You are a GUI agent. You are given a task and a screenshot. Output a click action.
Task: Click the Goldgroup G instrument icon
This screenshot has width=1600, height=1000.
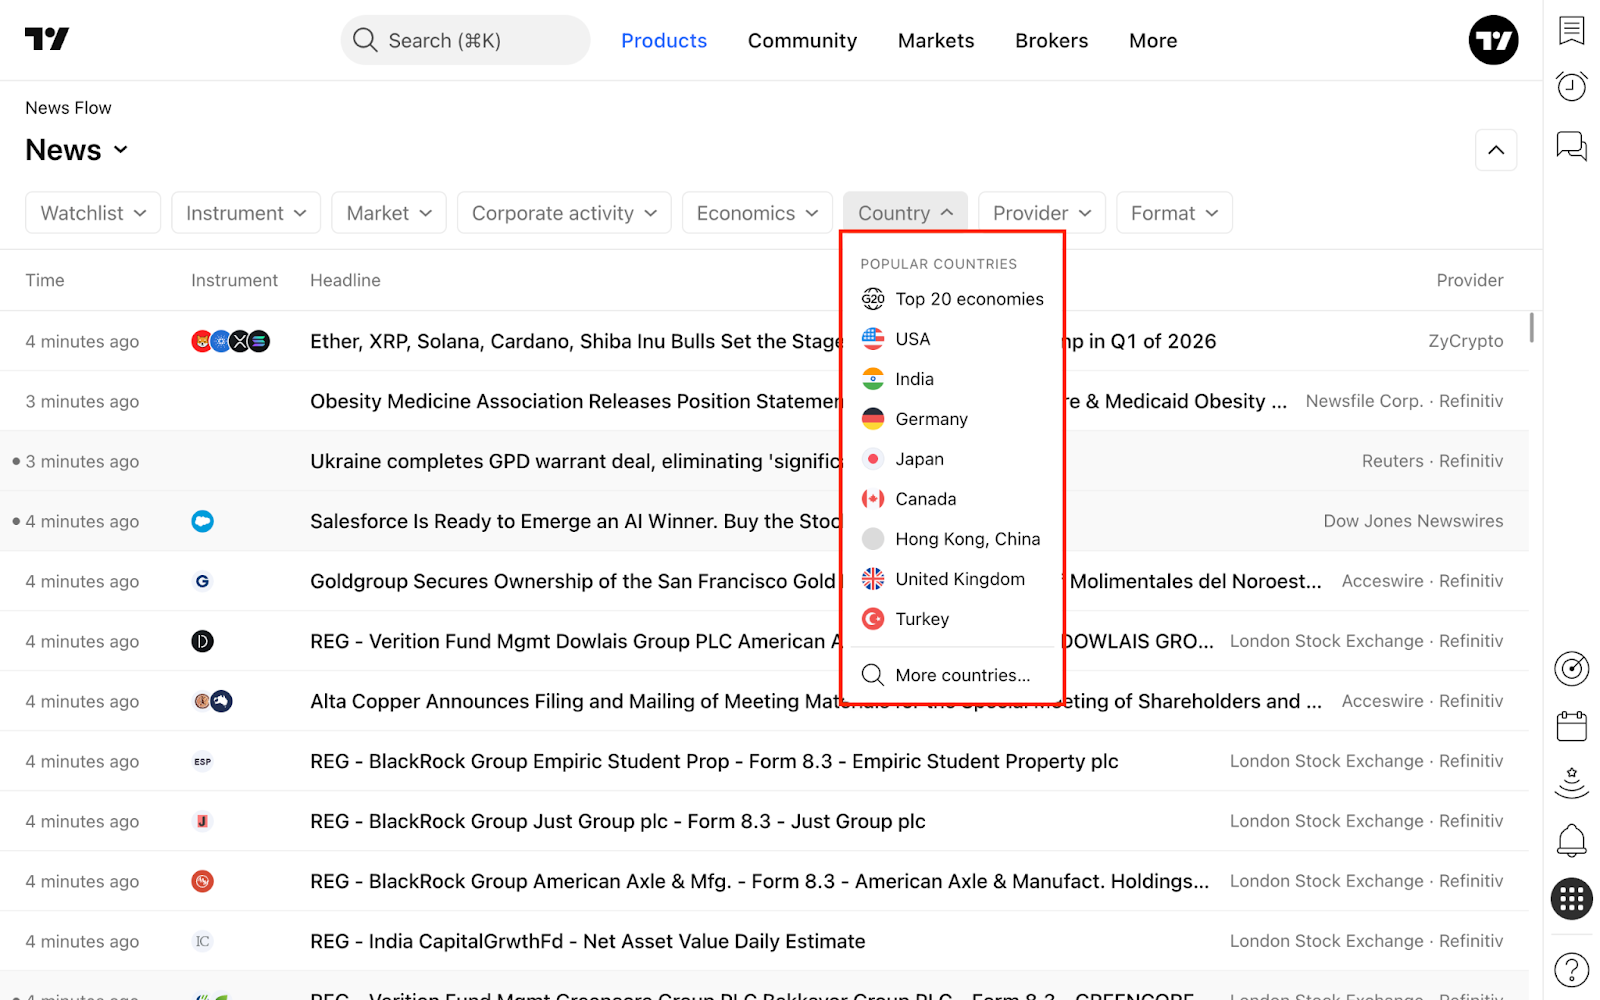(x=202, y=581)
